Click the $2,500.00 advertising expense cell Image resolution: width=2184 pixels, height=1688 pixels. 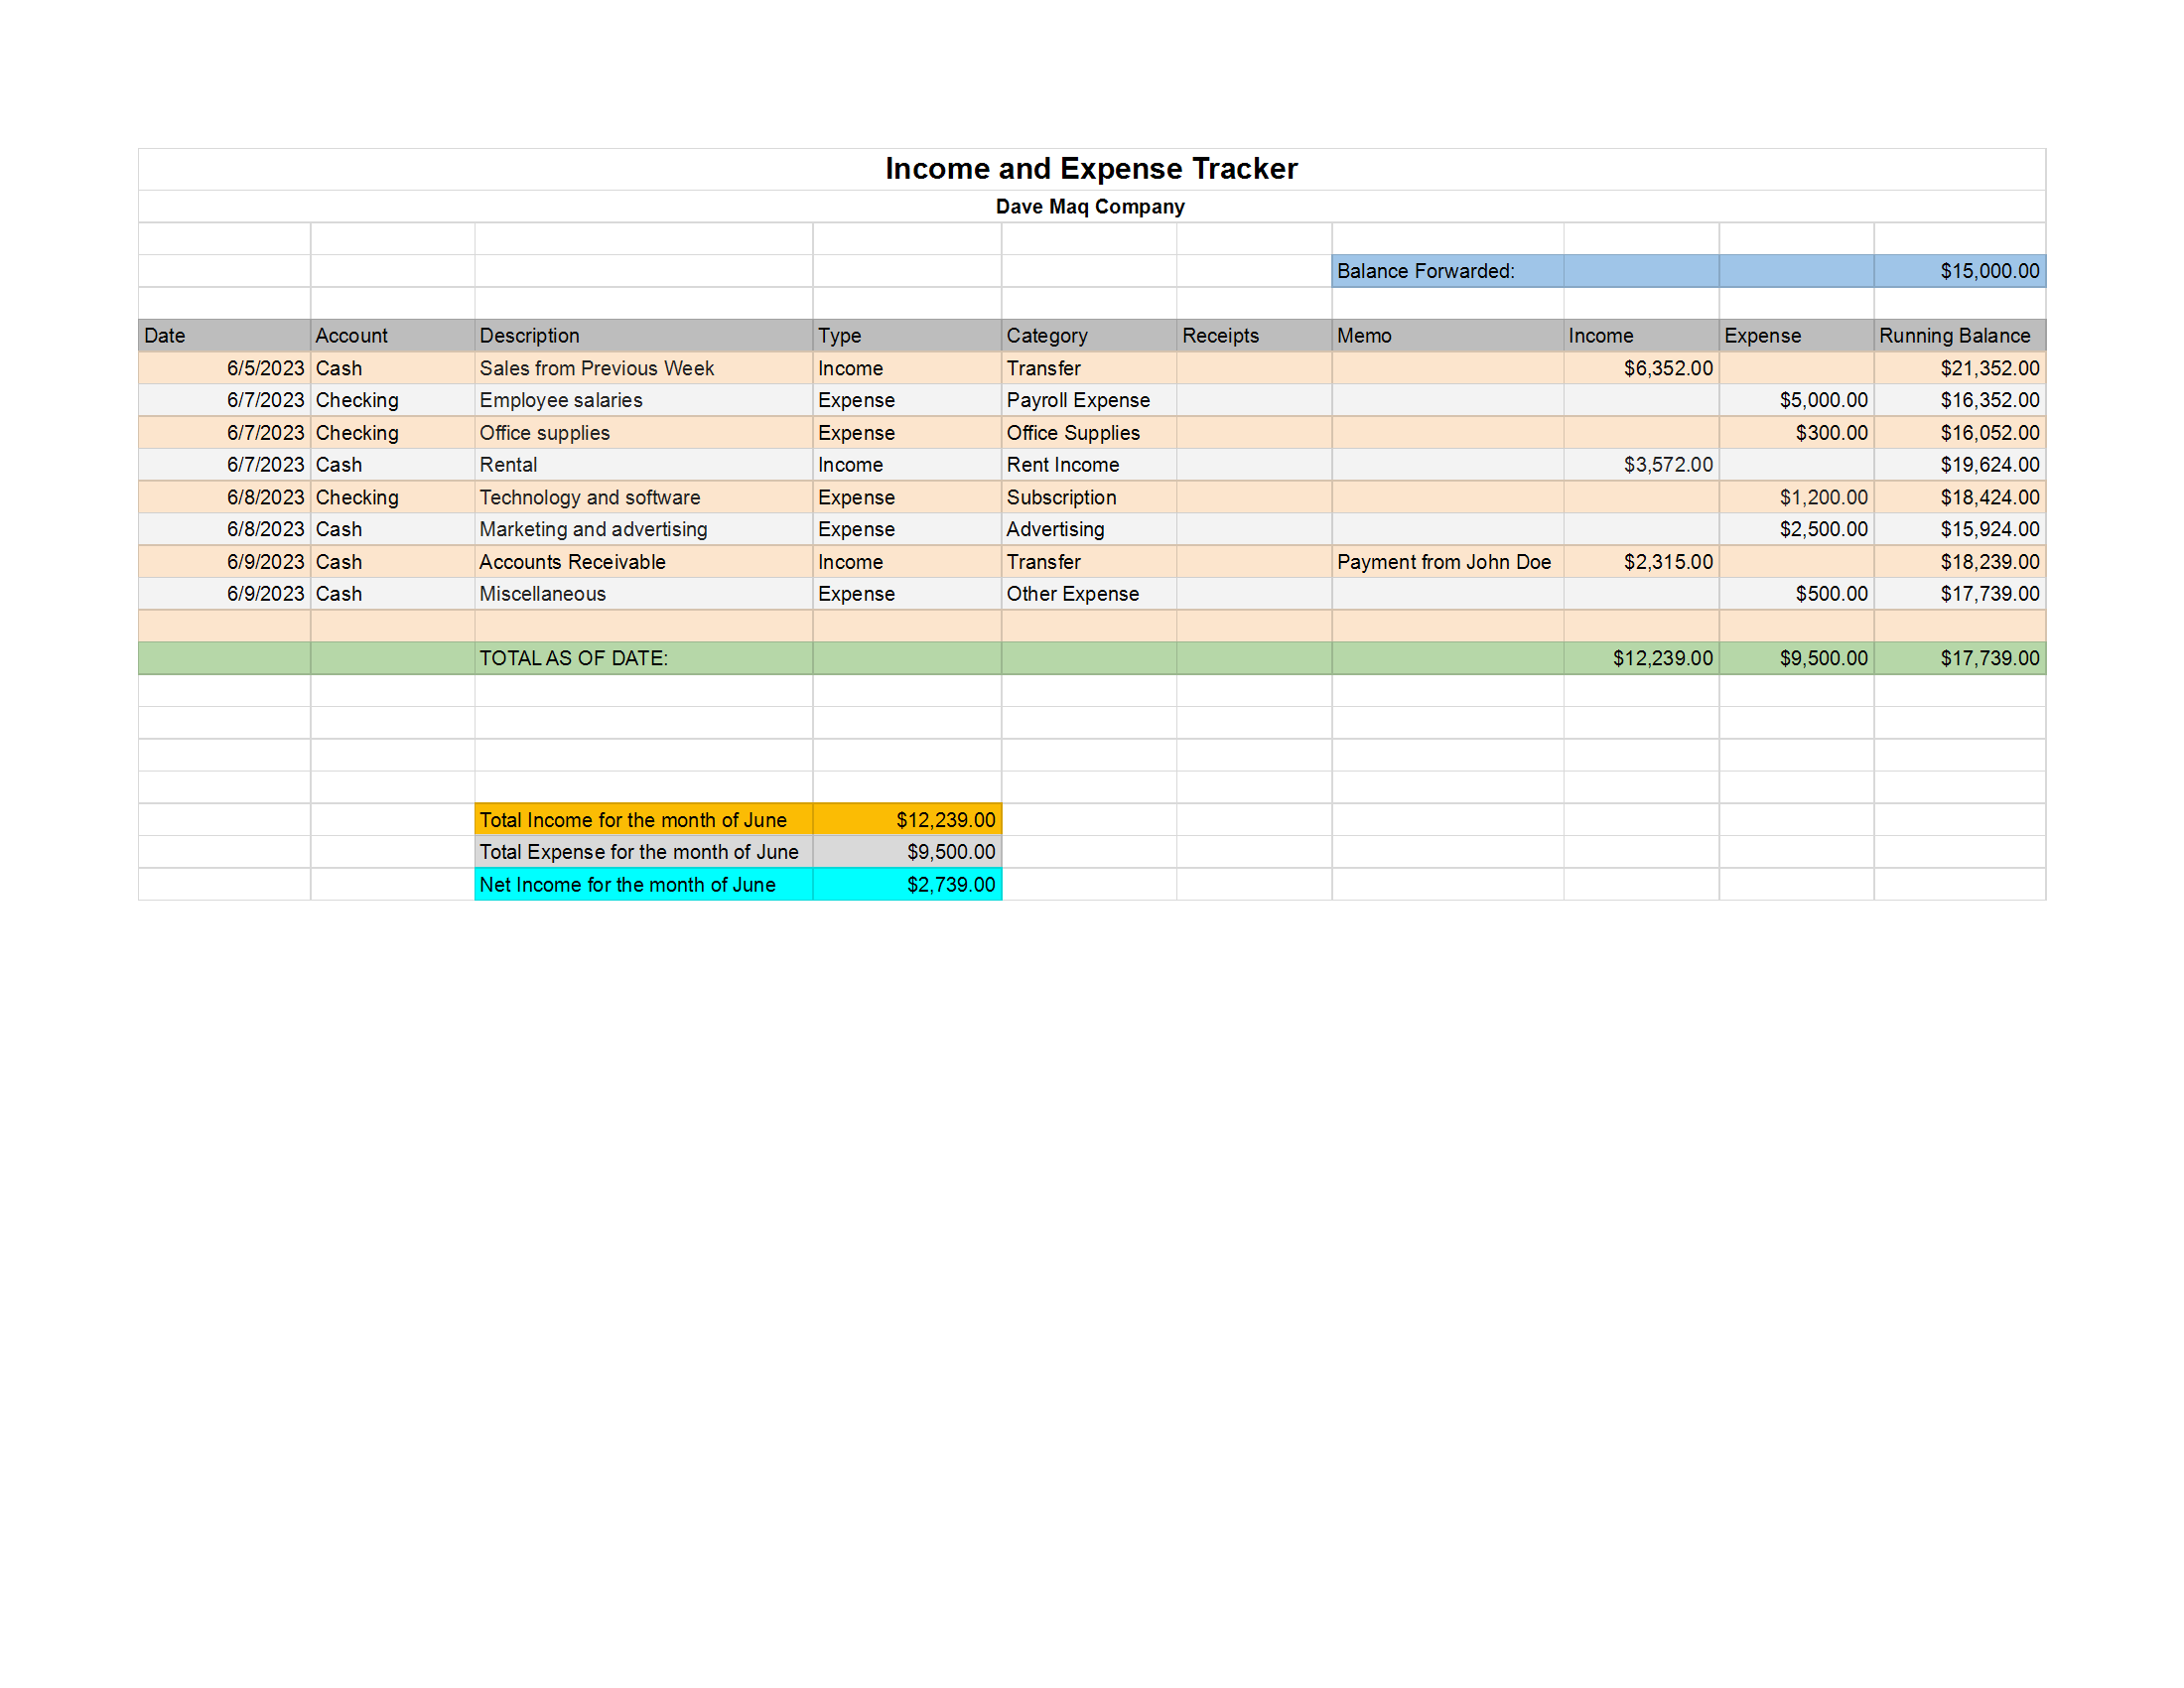coord(1822,529)
